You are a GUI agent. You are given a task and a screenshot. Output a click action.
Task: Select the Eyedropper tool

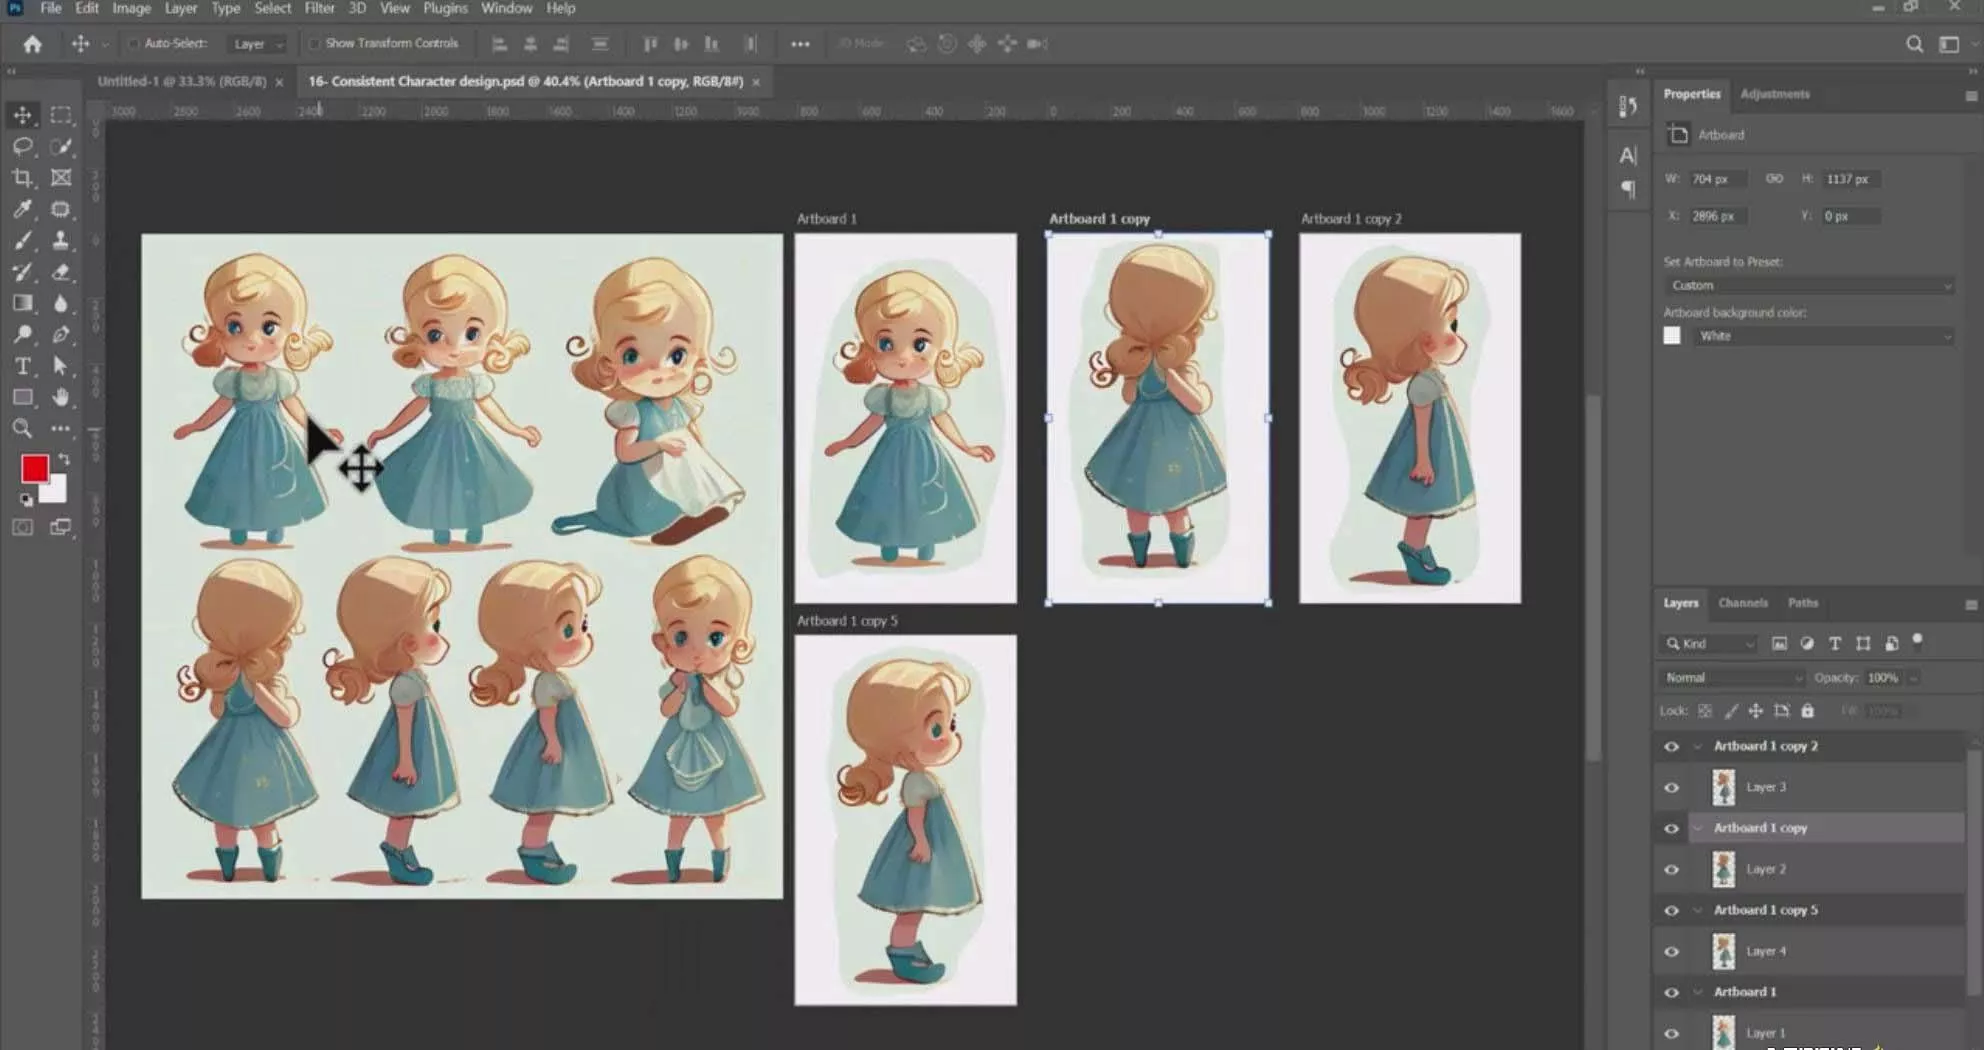click(x=22, y=209)
